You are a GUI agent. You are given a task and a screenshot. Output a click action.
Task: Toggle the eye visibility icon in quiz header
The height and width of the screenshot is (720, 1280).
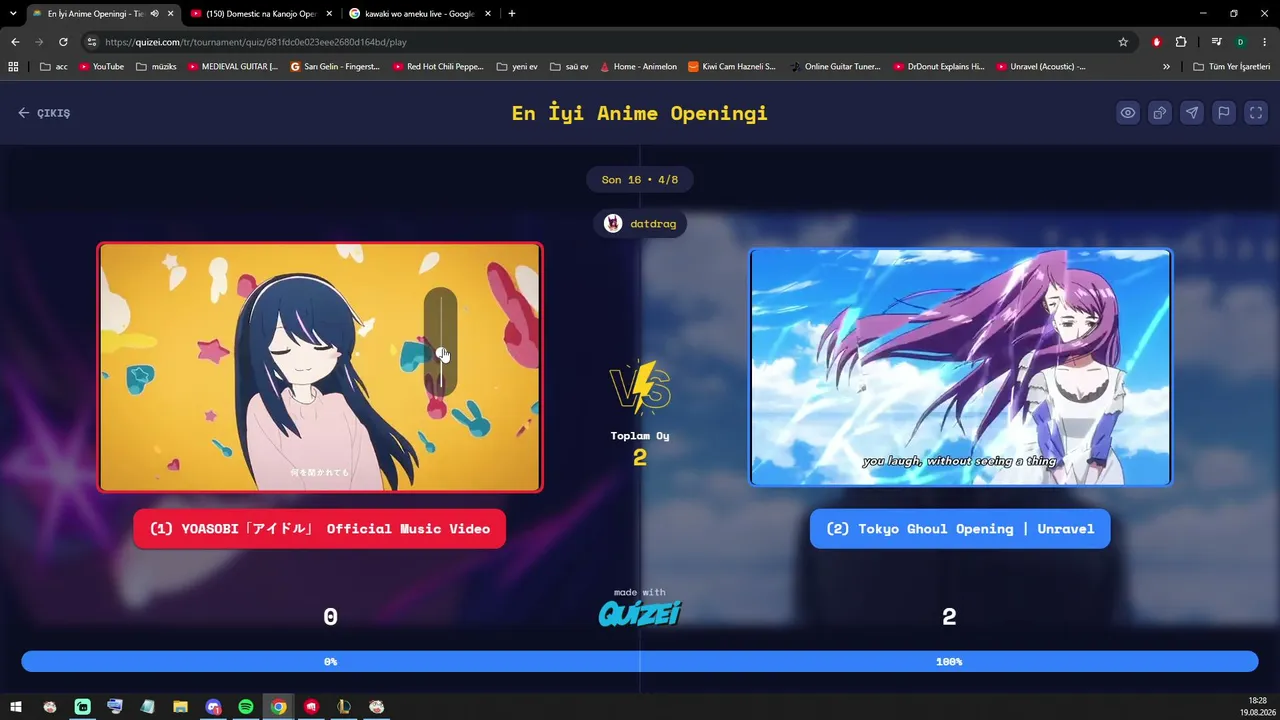click(x=1128, y=113)
